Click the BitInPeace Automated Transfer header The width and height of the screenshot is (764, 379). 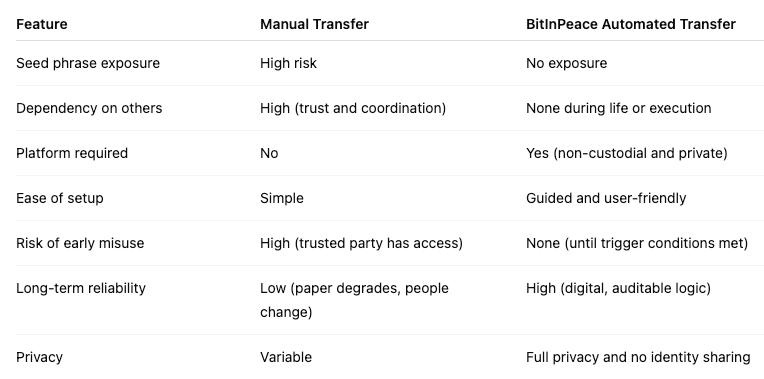(630, 24)
